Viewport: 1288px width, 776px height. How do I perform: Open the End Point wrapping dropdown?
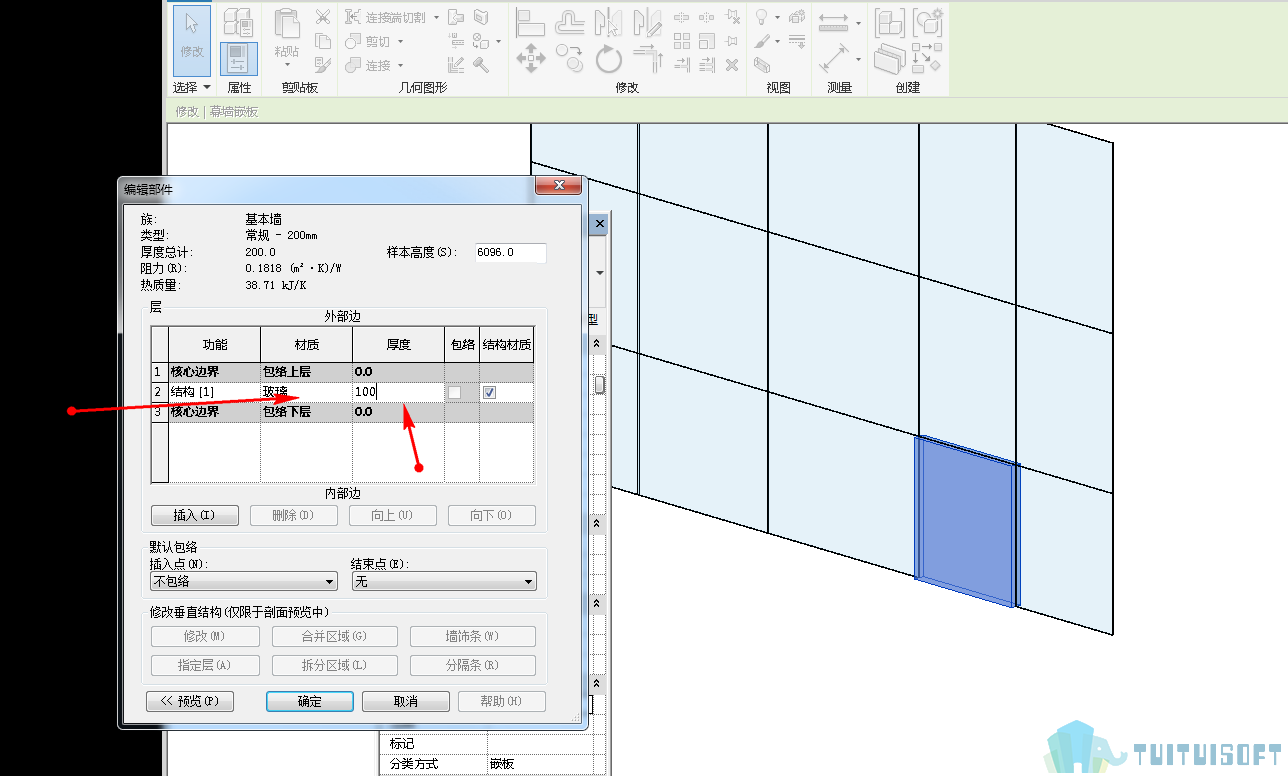pyautogui.click(x=444, y=581)
